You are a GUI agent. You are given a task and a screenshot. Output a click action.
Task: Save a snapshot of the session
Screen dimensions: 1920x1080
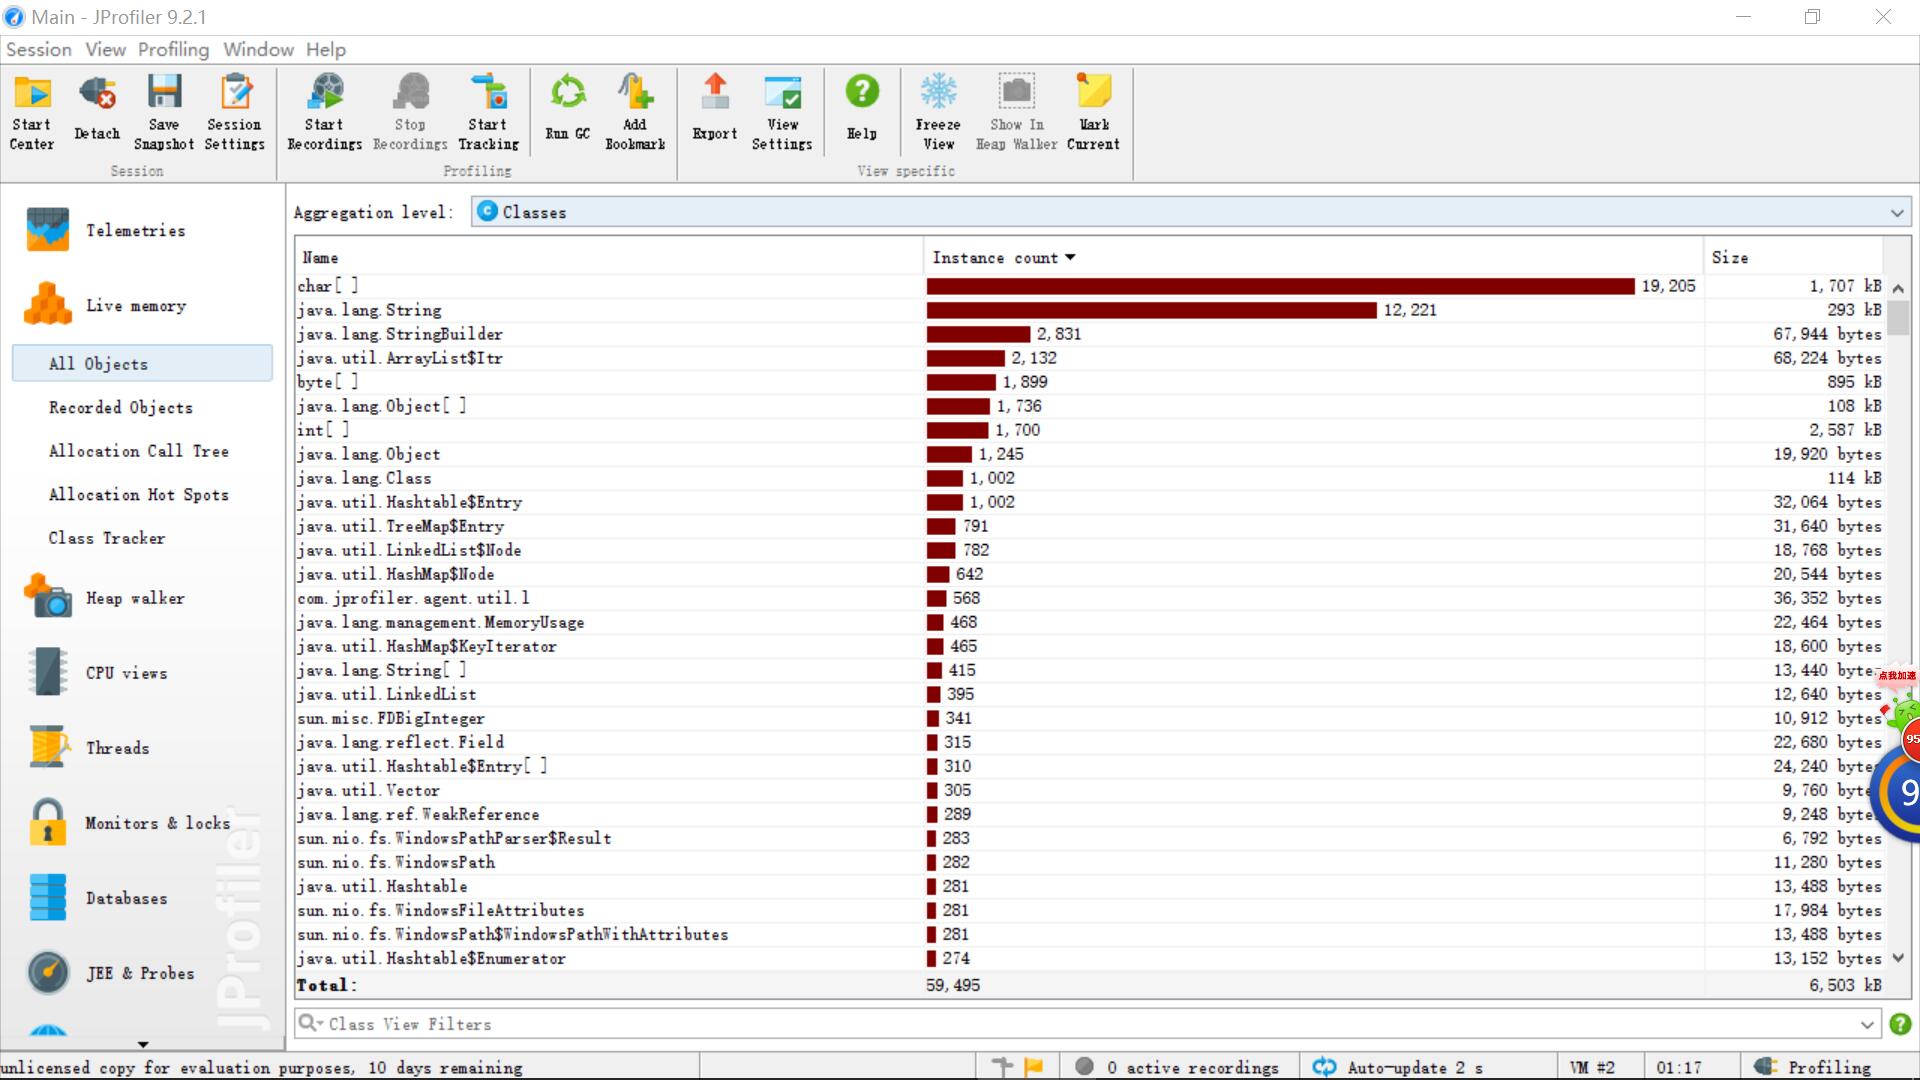164,113
